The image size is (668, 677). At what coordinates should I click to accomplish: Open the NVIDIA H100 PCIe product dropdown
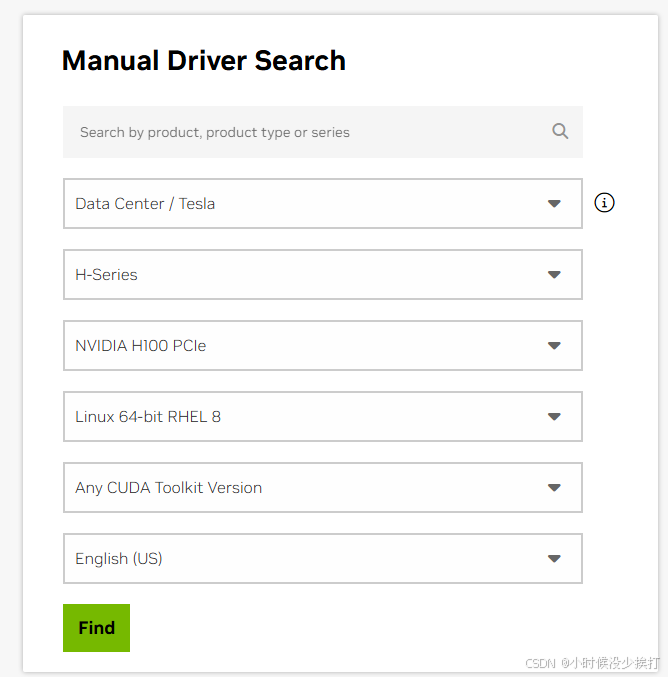click(x=323, y=345)
